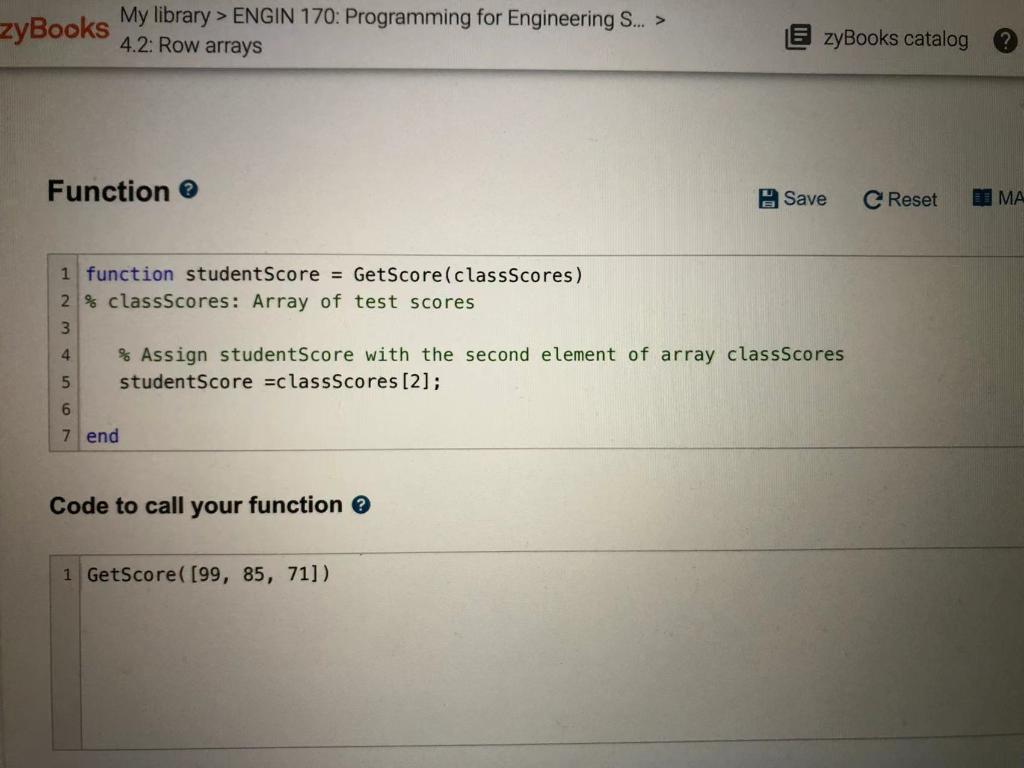
Task: Click the Save button label
Action: 803,198
